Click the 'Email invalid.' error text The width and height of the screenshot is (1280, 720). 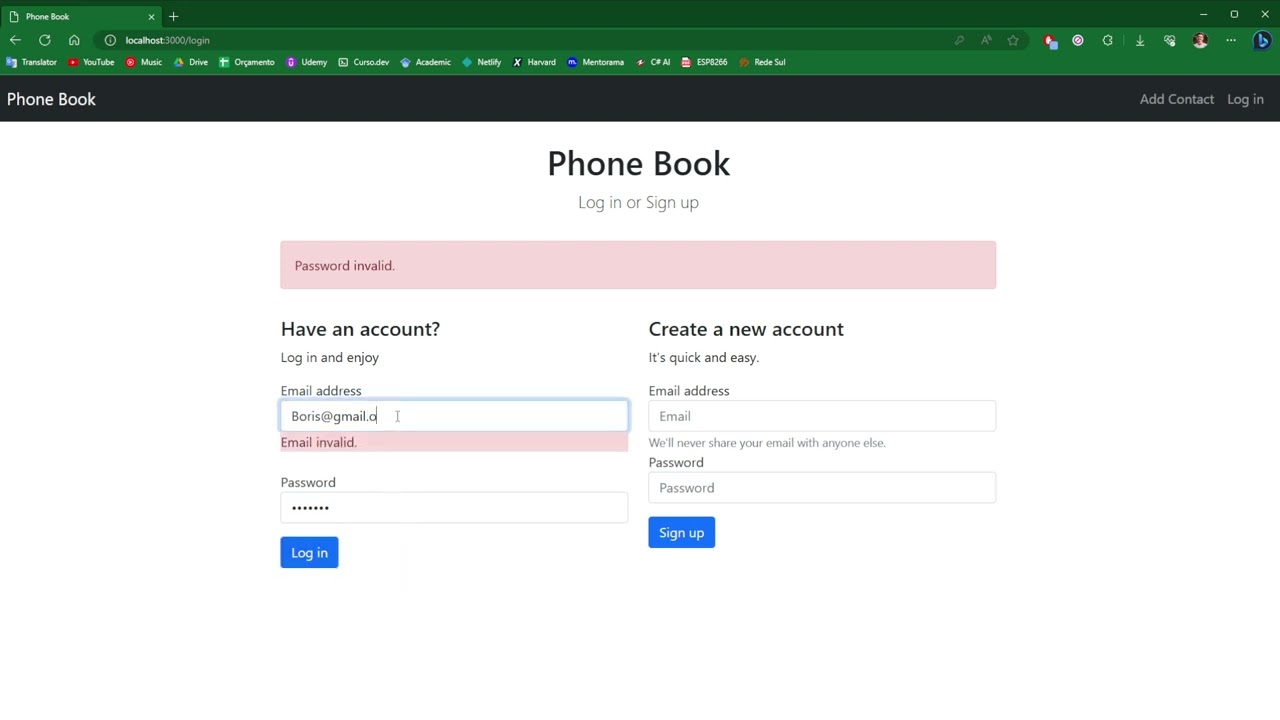pyautogui.click(x=318, y=442)
